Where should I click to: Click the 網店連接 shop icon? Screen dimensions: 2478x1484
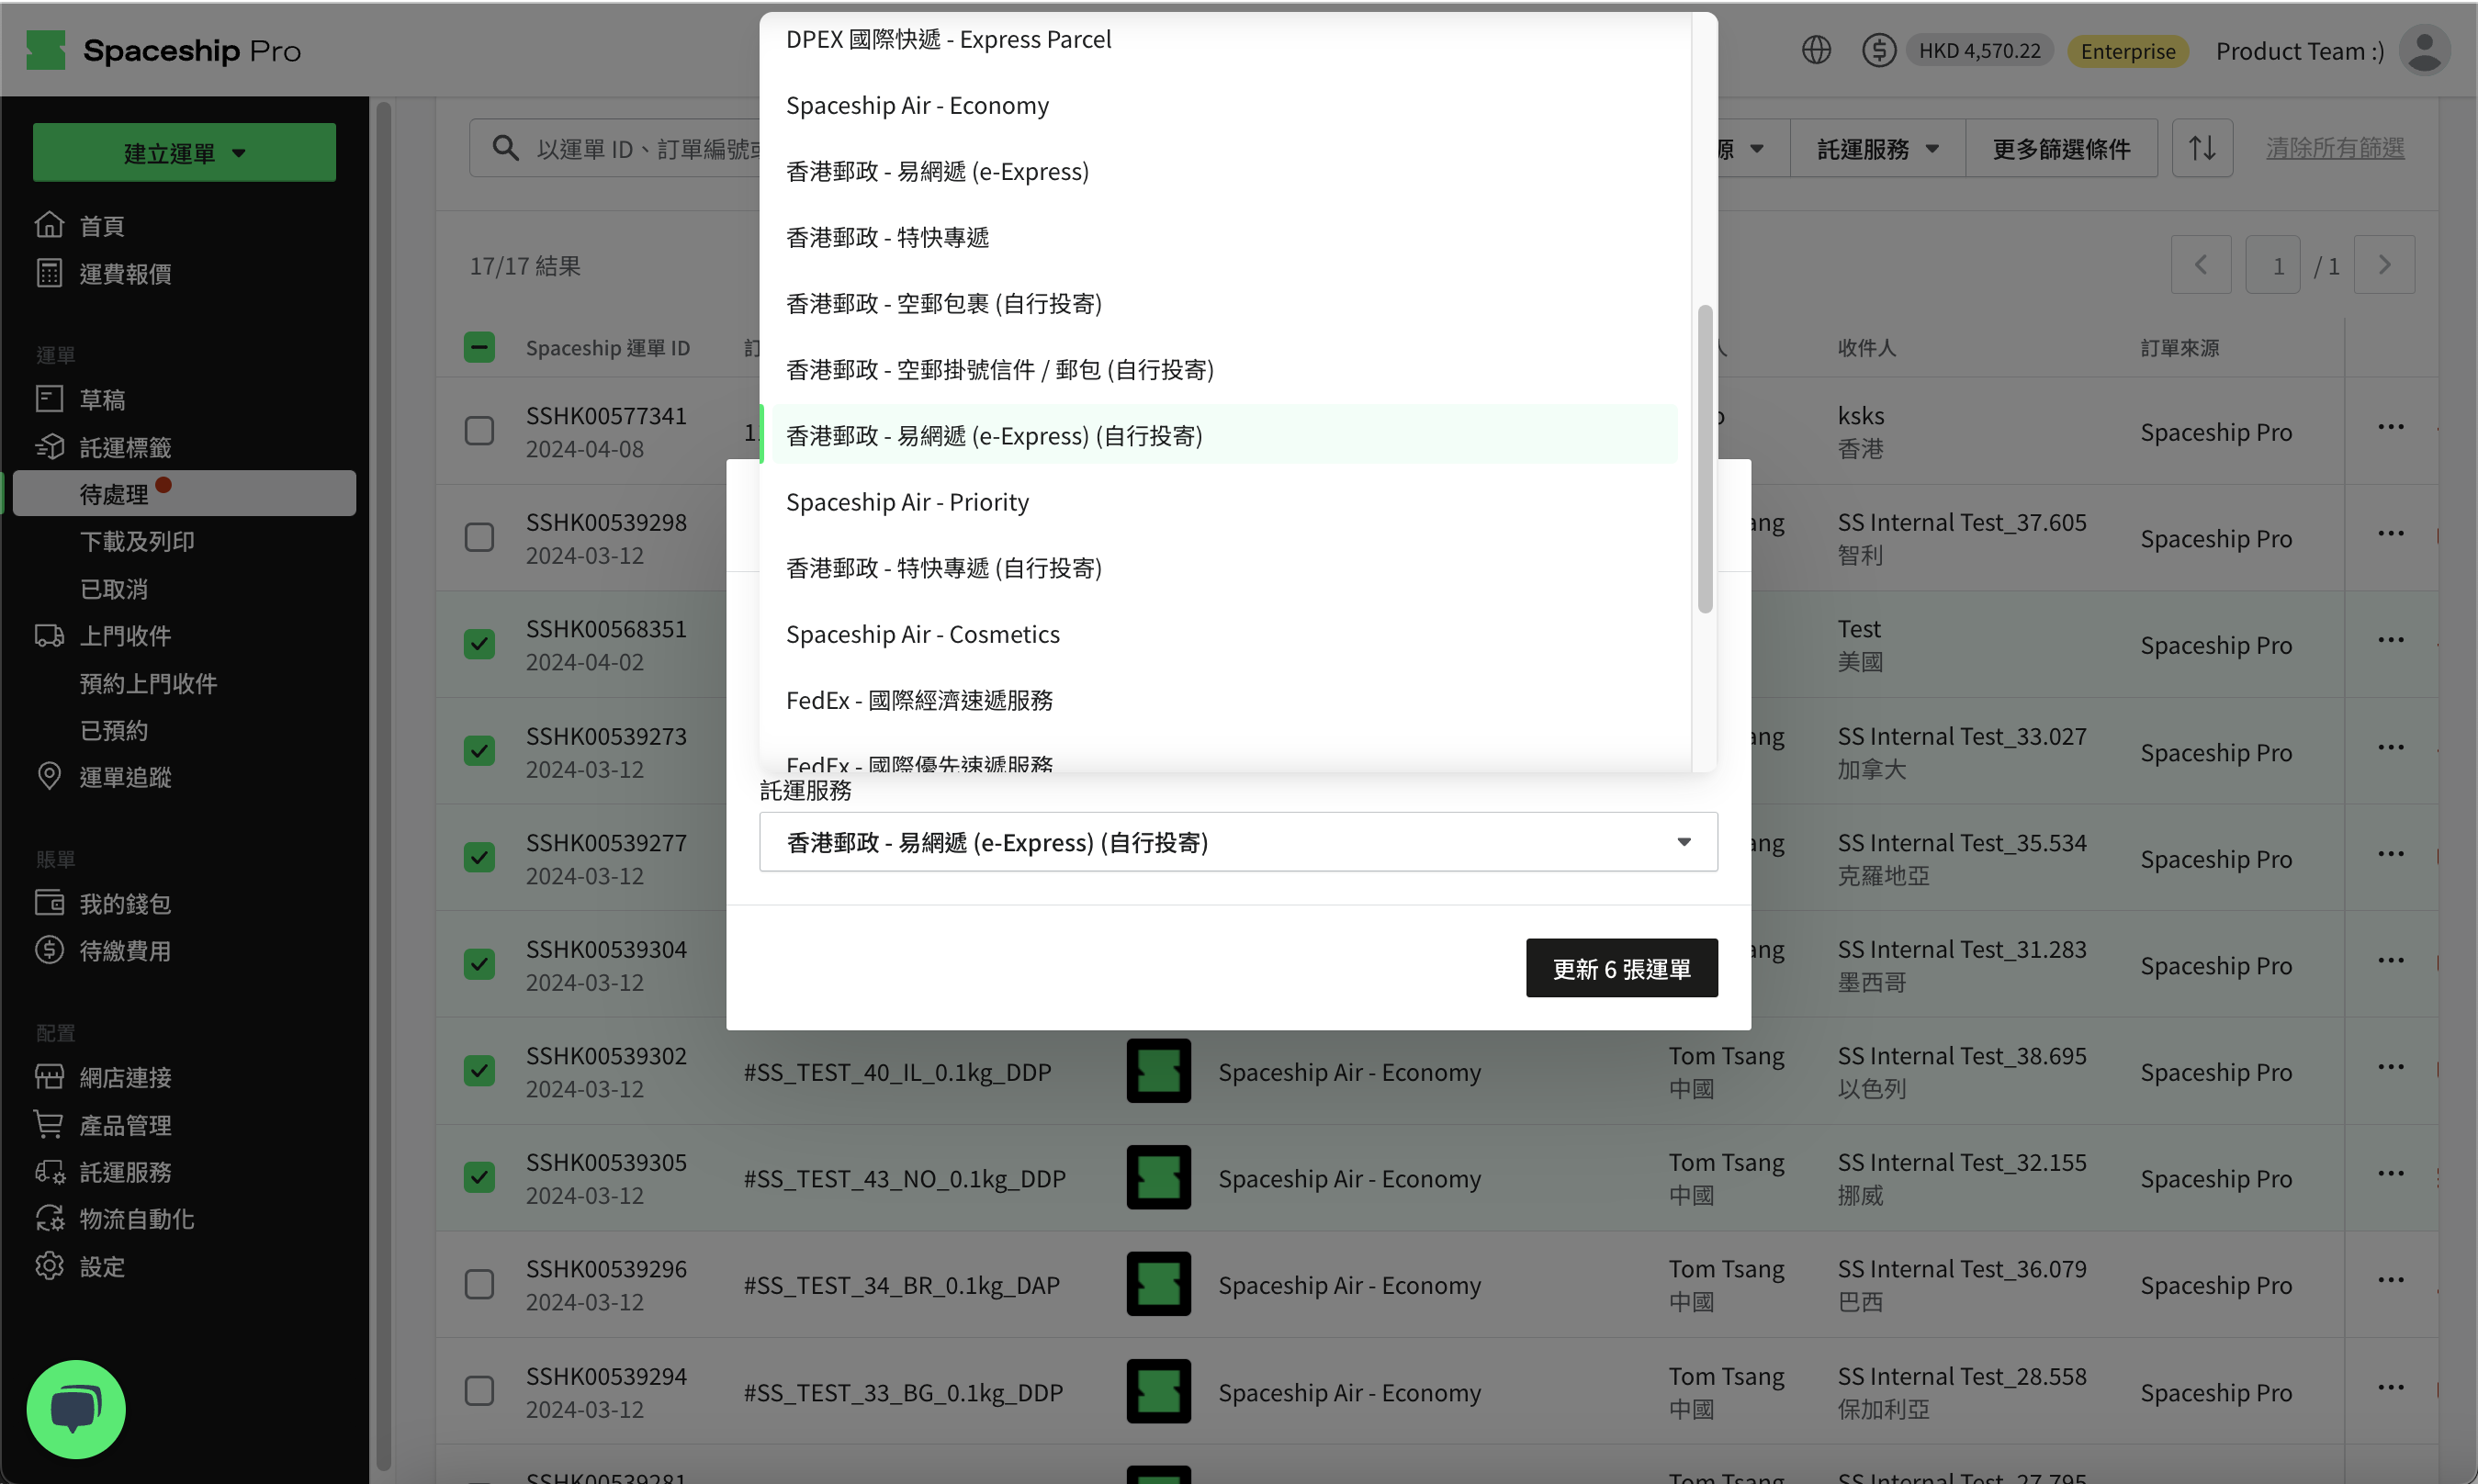click(49, 1077)
